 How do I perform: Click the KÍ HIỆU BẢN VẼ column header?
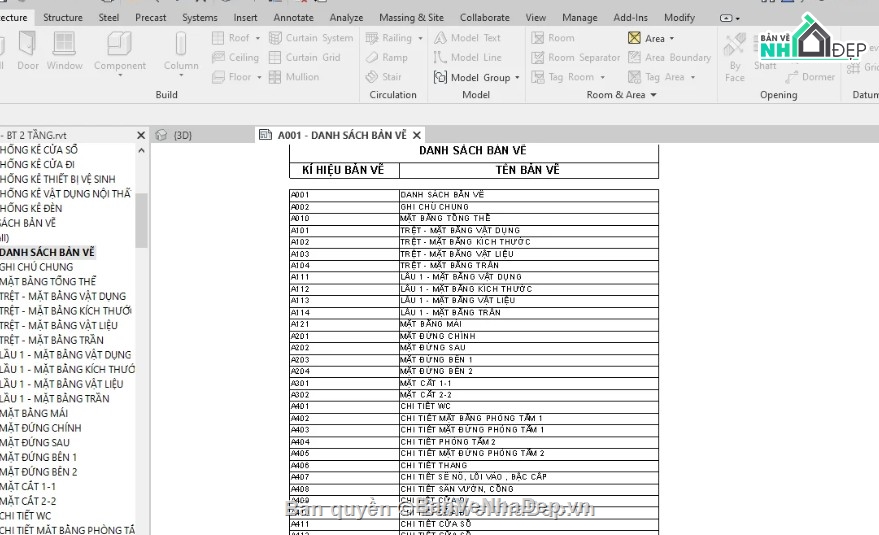344,170
